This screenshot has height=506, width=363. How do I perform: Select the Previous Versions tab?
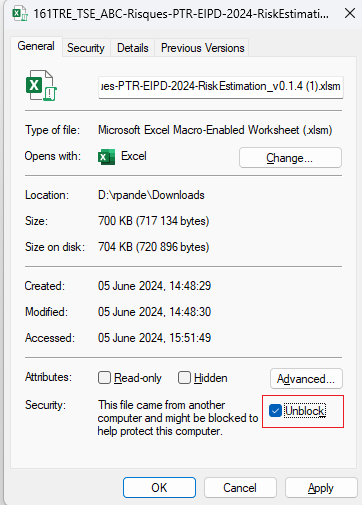[x=203, y=48]
